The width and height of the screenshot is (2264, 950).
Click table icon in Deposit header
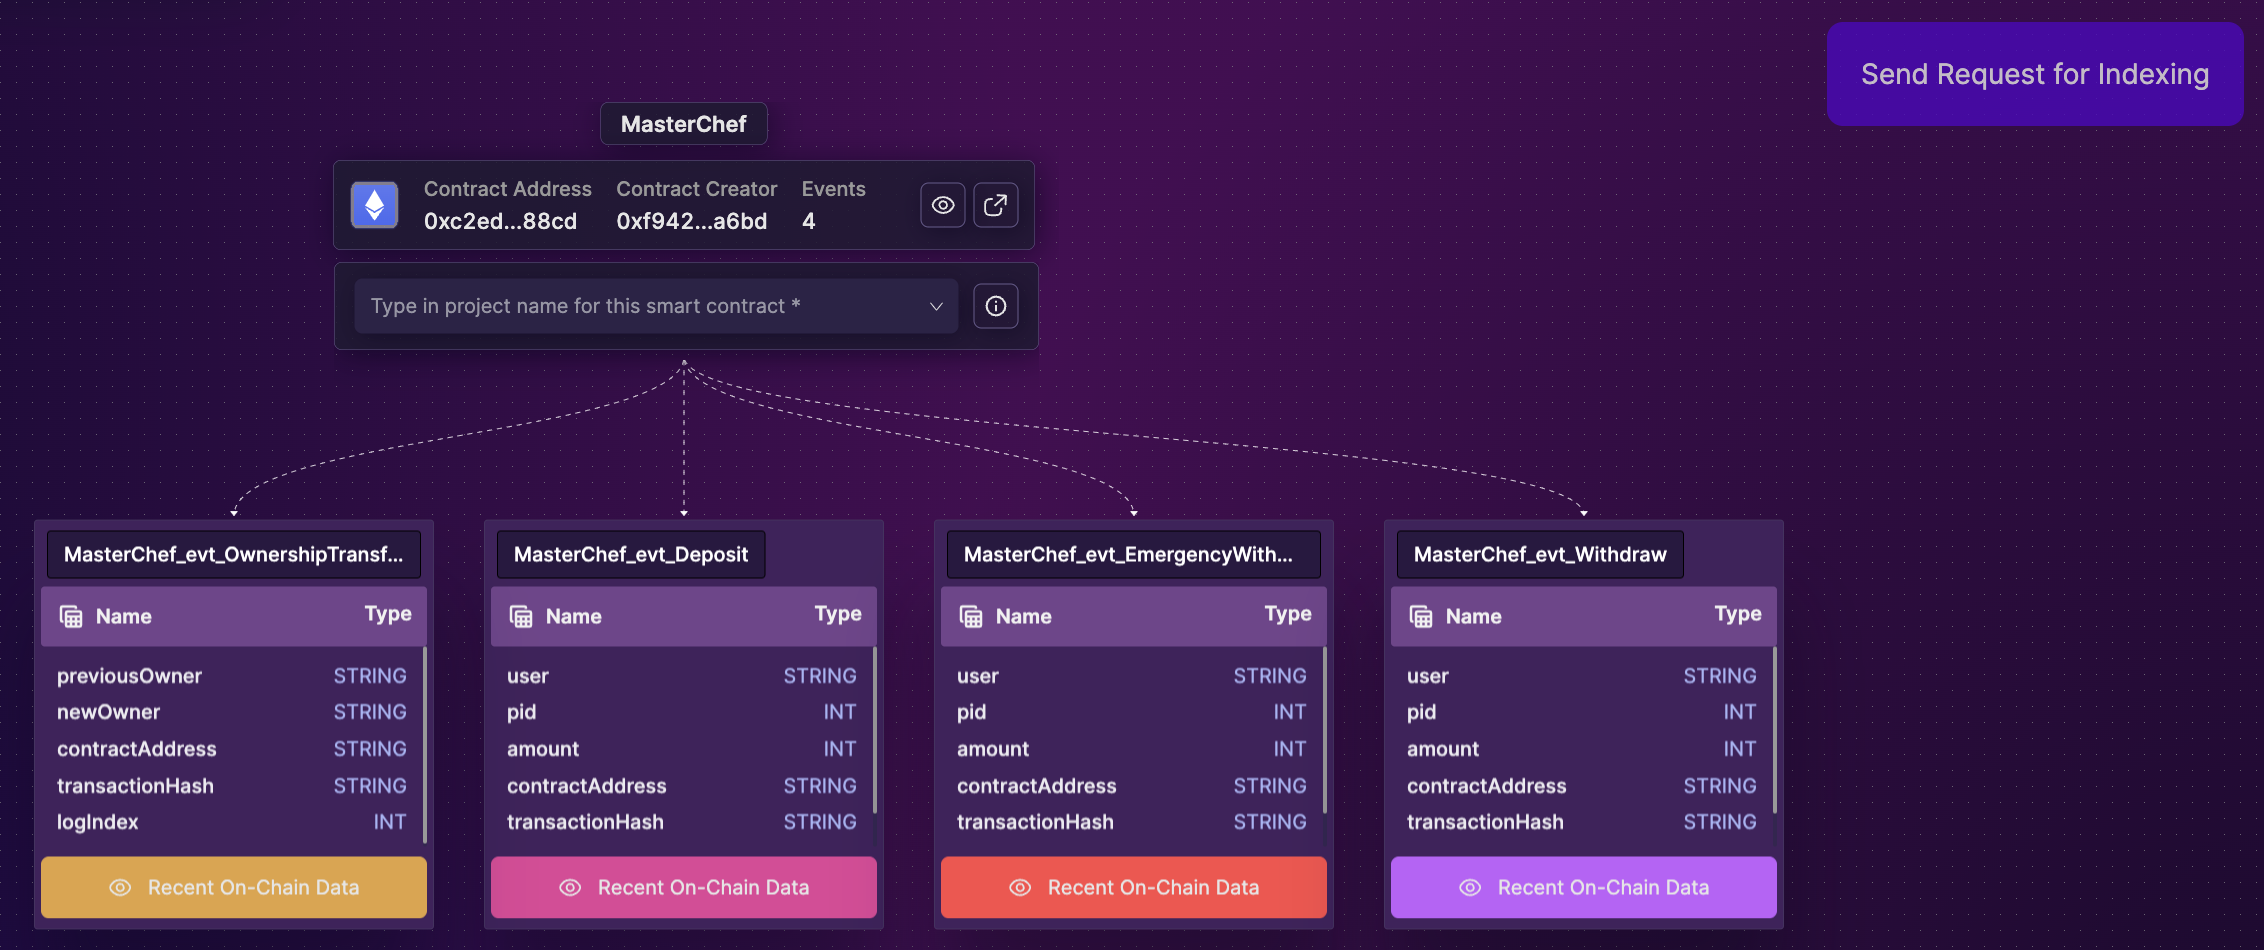tap(521, 616)
